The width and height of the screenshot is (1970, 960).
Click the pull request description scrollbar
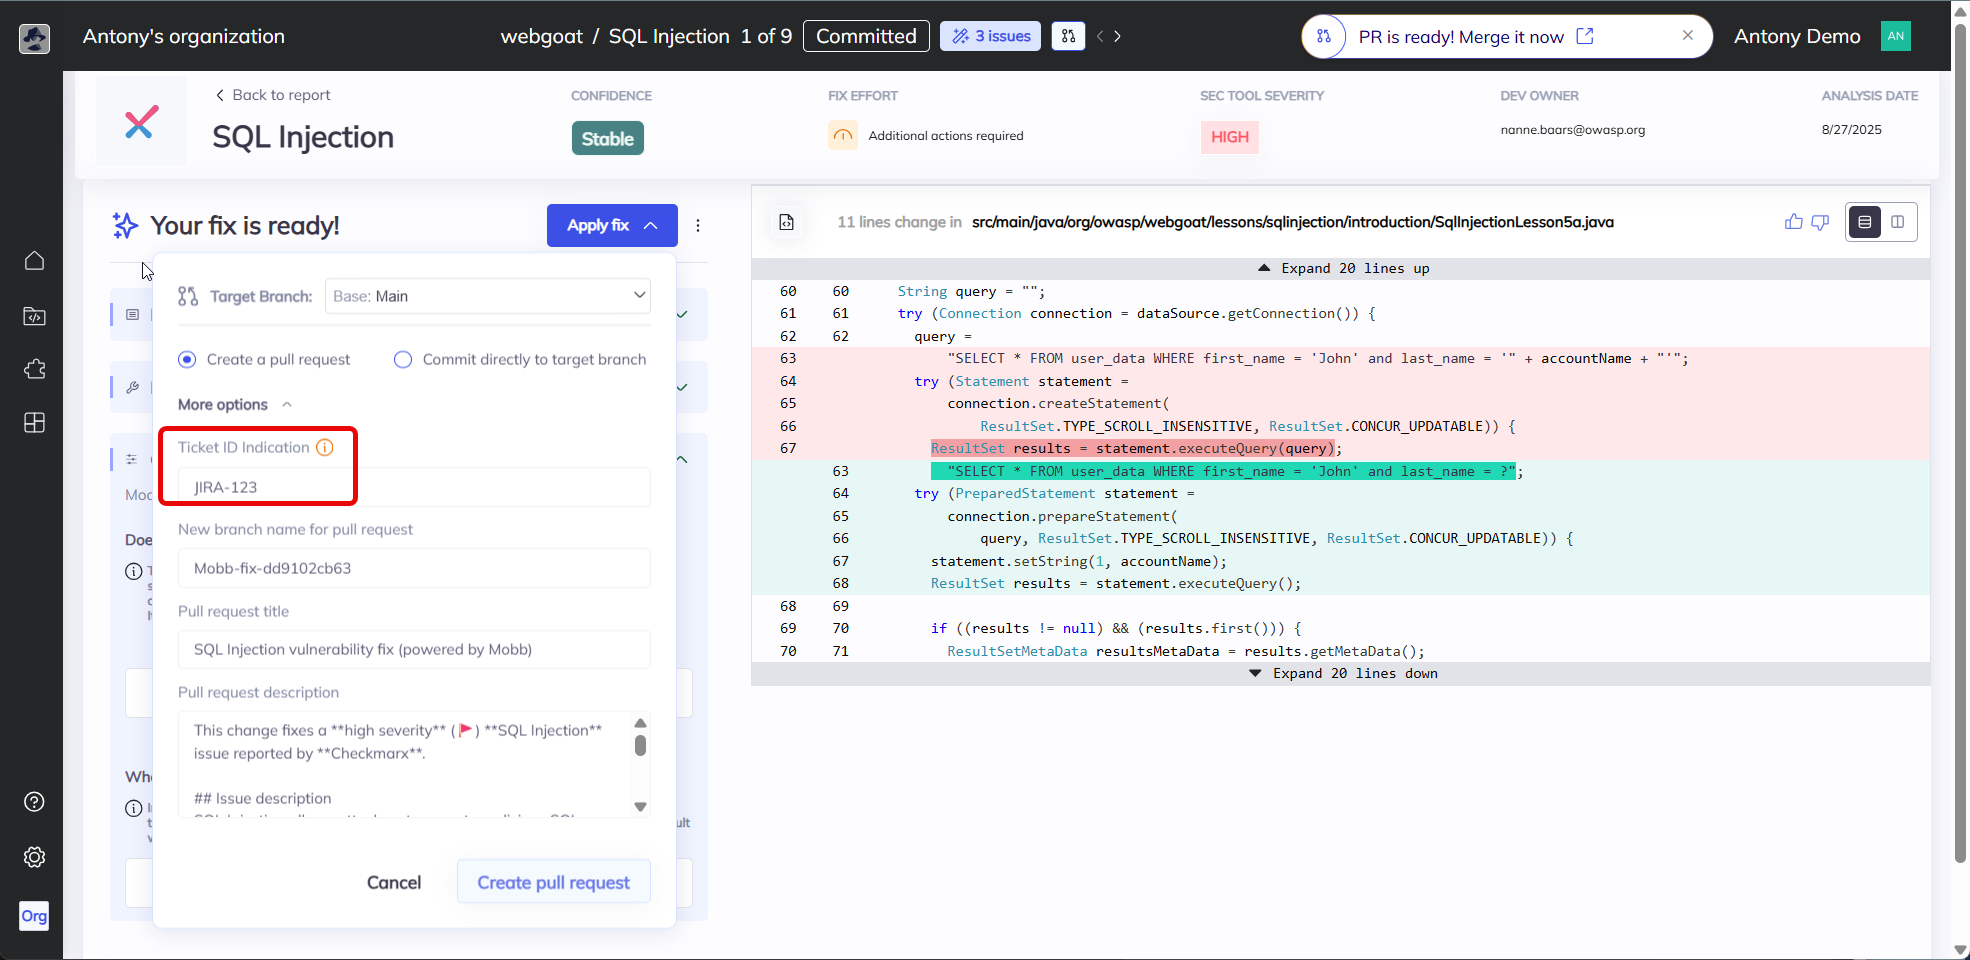(x=640, y=746)
